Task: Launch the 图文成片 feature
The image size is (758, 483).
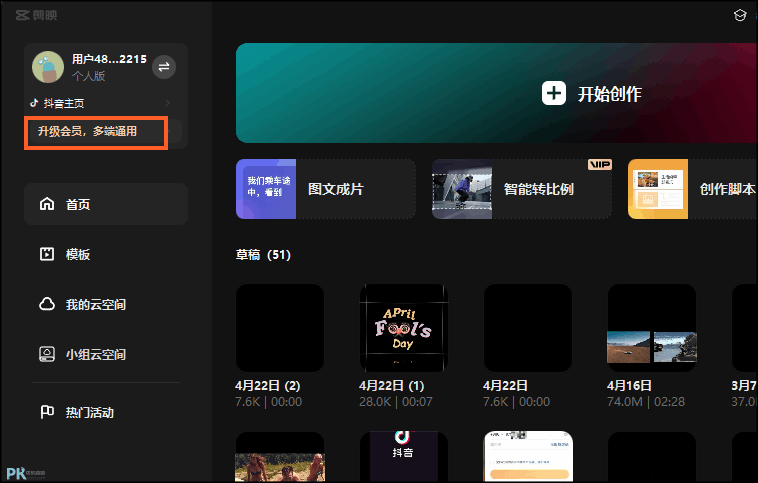Action: click(x=326, y=189)
